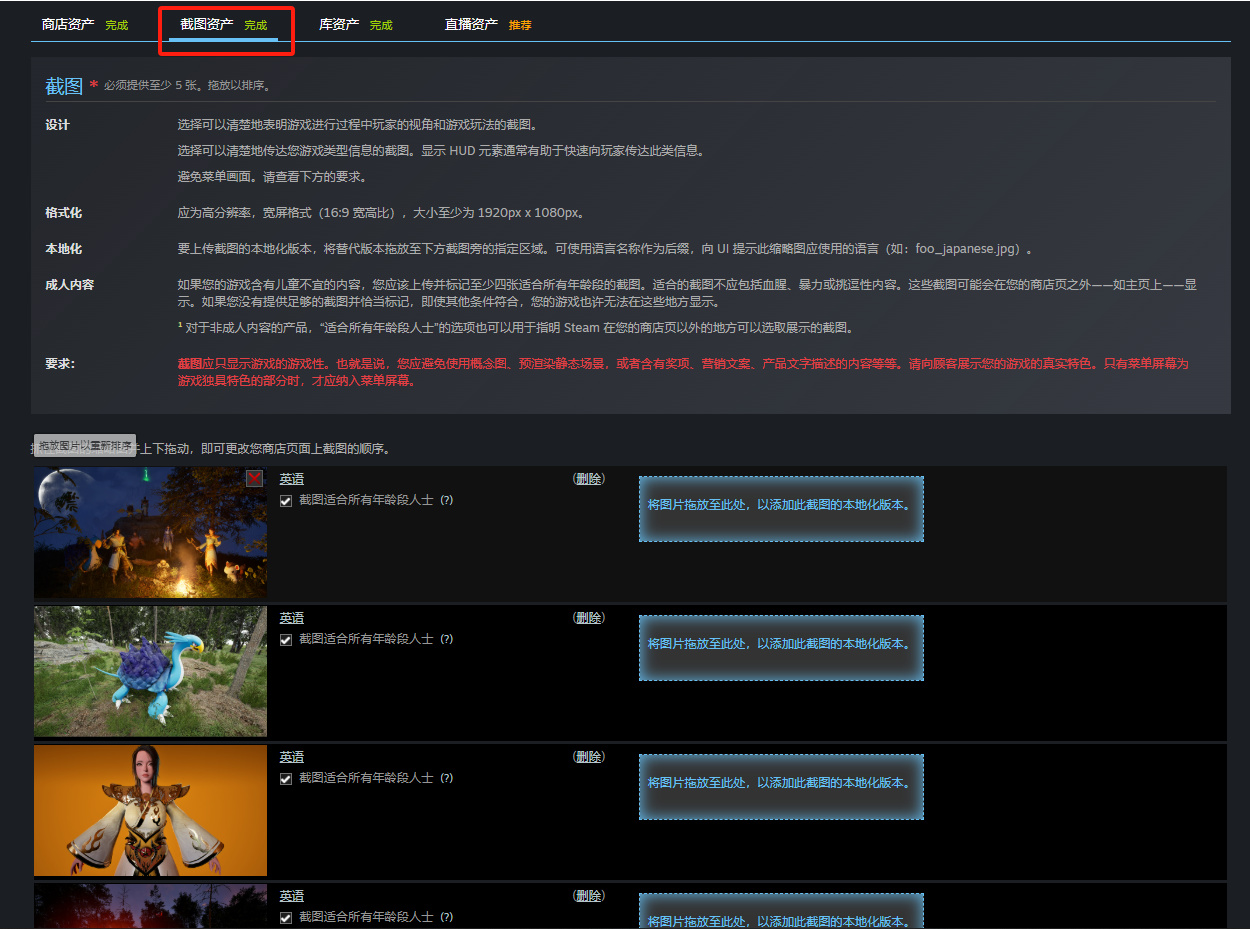
Task: Click the 英语 label of the robed woman screenshot
Action: click(x=291, y=757)
